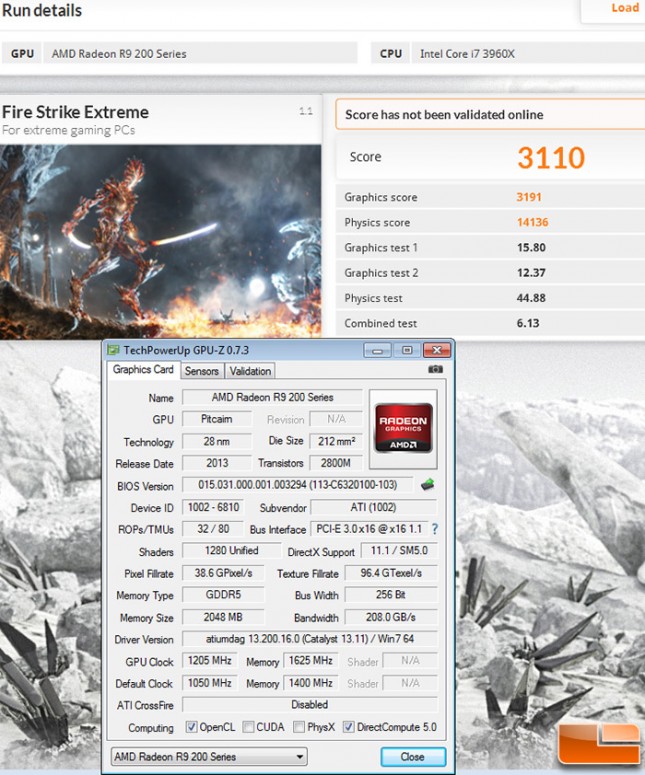Click the Graphics test 1 value 15.80
The height and width of the screenshot is (775, 645).
click(x=531, y=248)
